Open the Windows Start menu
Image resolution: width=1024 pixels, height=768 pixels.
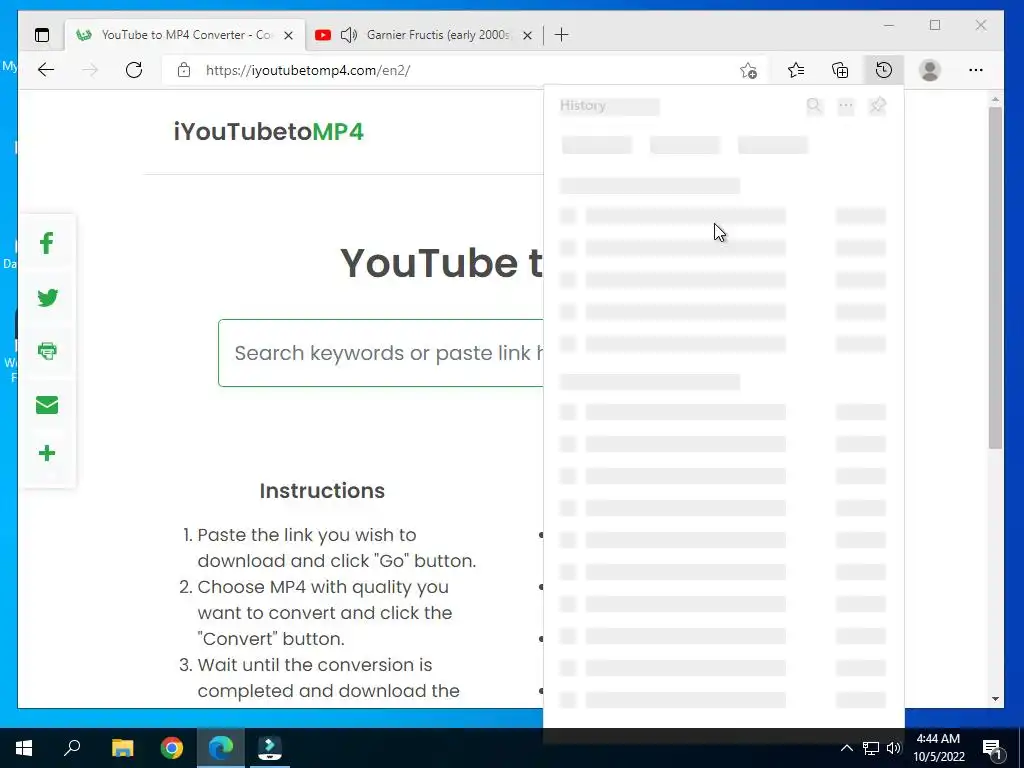(24, 748)
